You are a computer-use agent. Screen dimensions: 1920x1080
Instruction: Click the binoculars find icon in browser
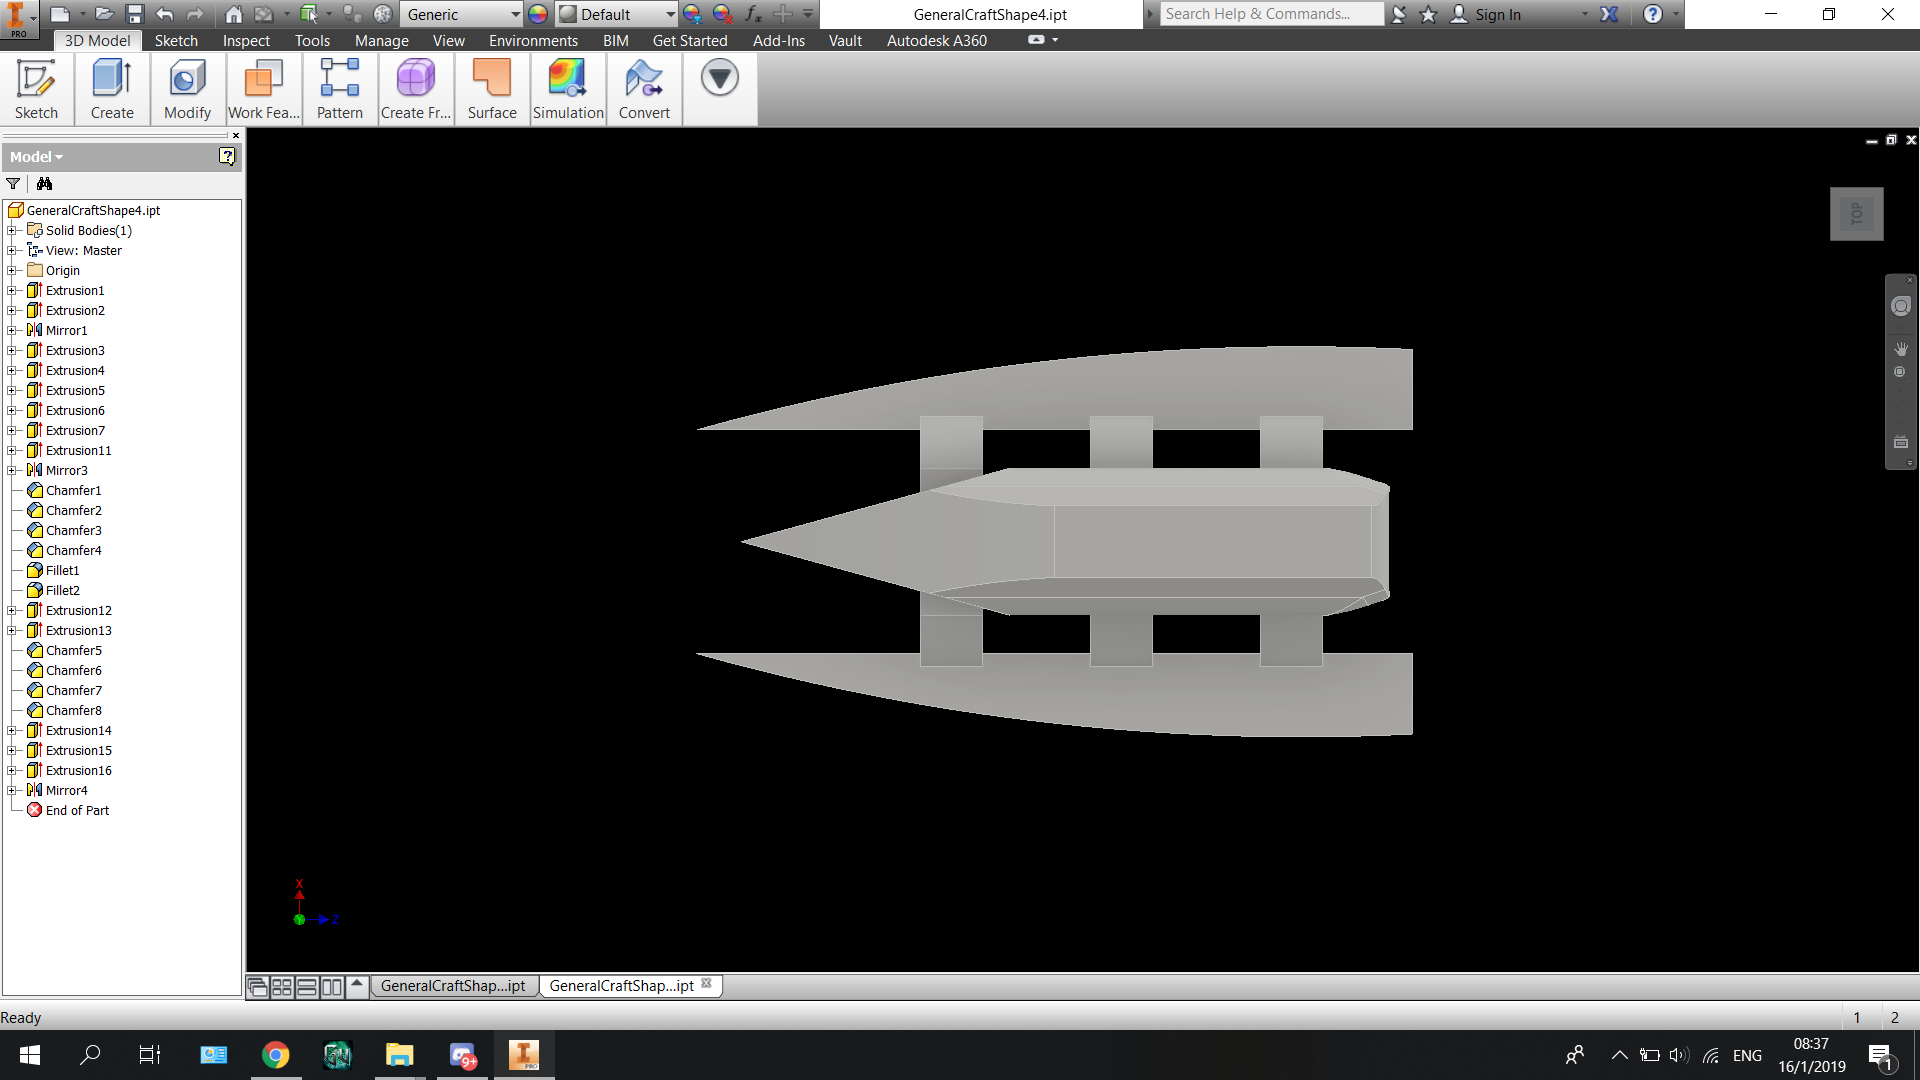coord(44,184)
